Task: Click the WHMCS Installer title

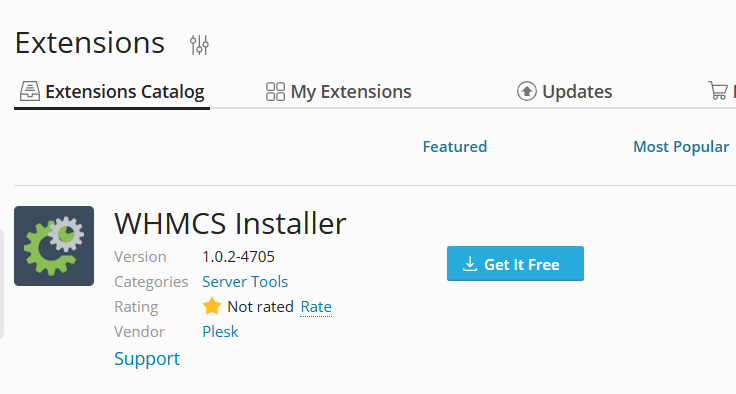Action: point(230,223)
